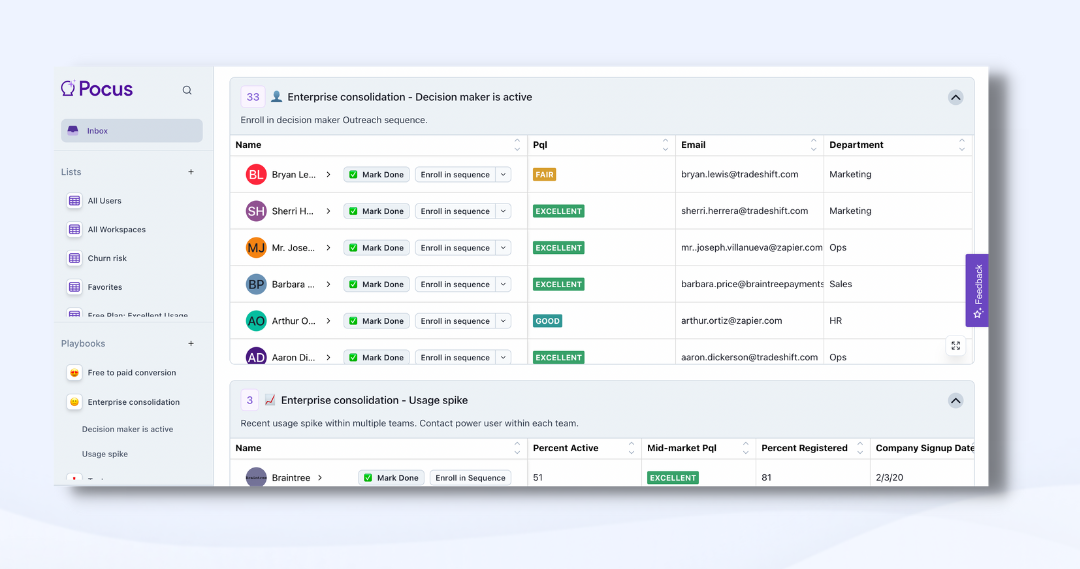Enroll Sherri in sequence

point(455,211)
